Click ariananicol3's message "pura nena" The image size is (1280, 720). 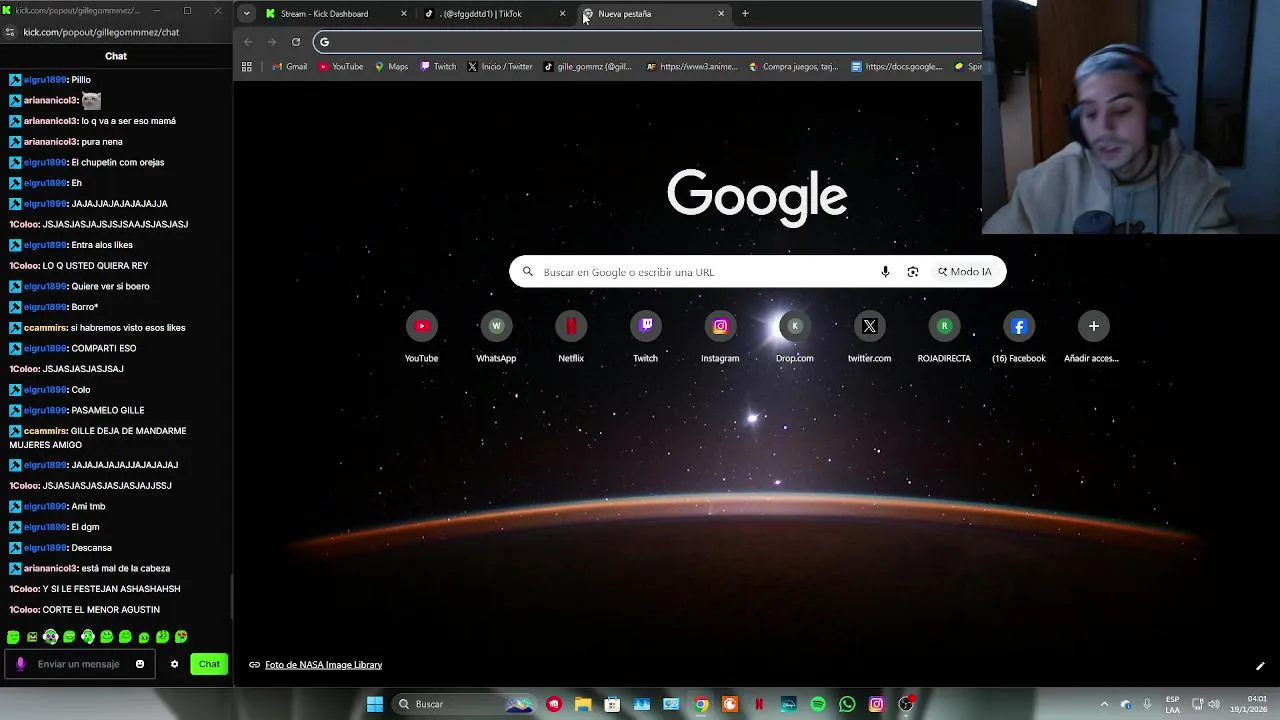click(102, 142)
